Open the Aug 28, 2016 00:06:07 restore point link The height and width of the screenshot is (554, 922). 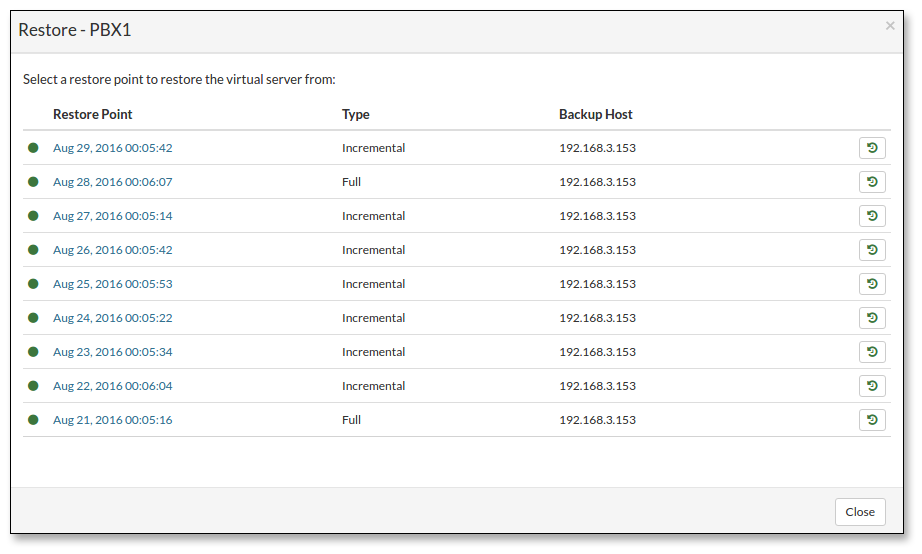112,182
